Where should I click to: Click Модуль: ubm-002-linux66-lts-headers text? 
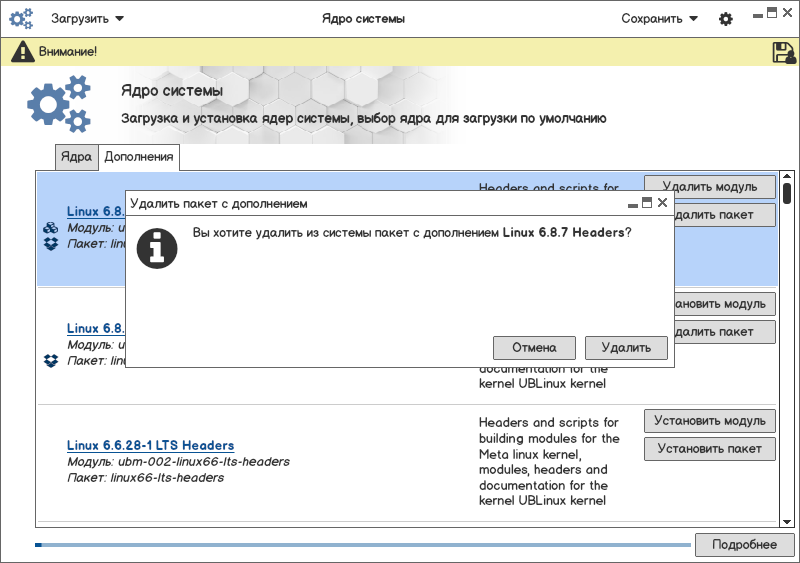point(179,462)
